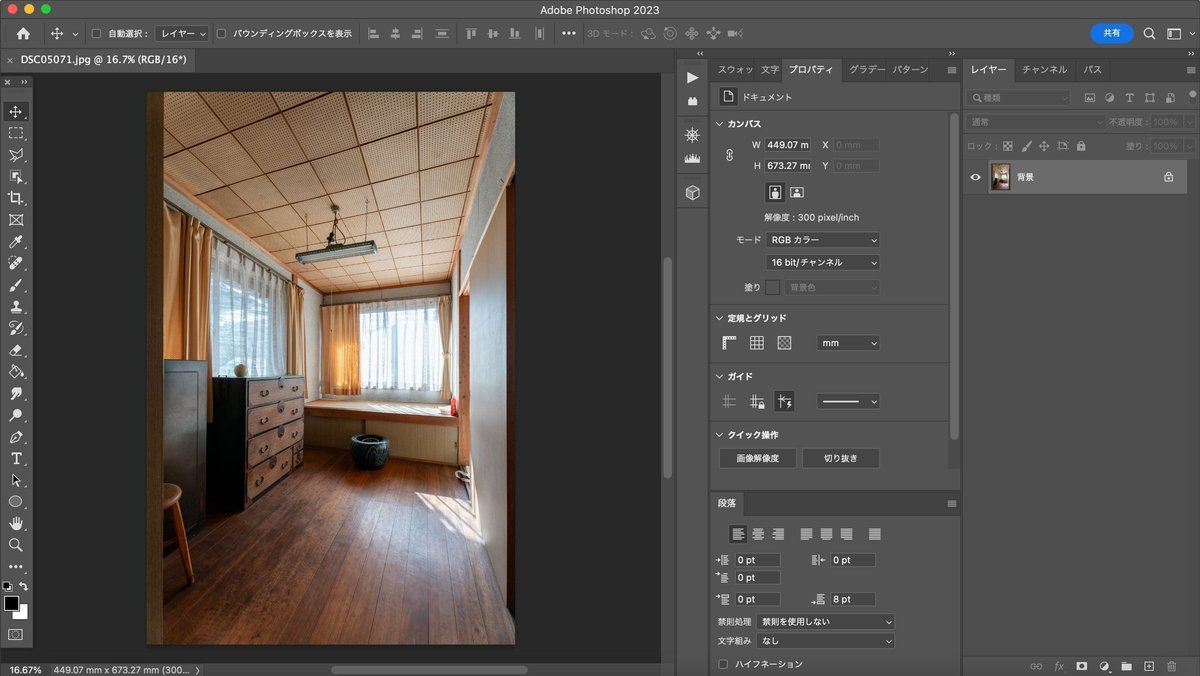Screen dimensions: 1200x676
Task: Select the Hand tool
Action: pos(16,523)
